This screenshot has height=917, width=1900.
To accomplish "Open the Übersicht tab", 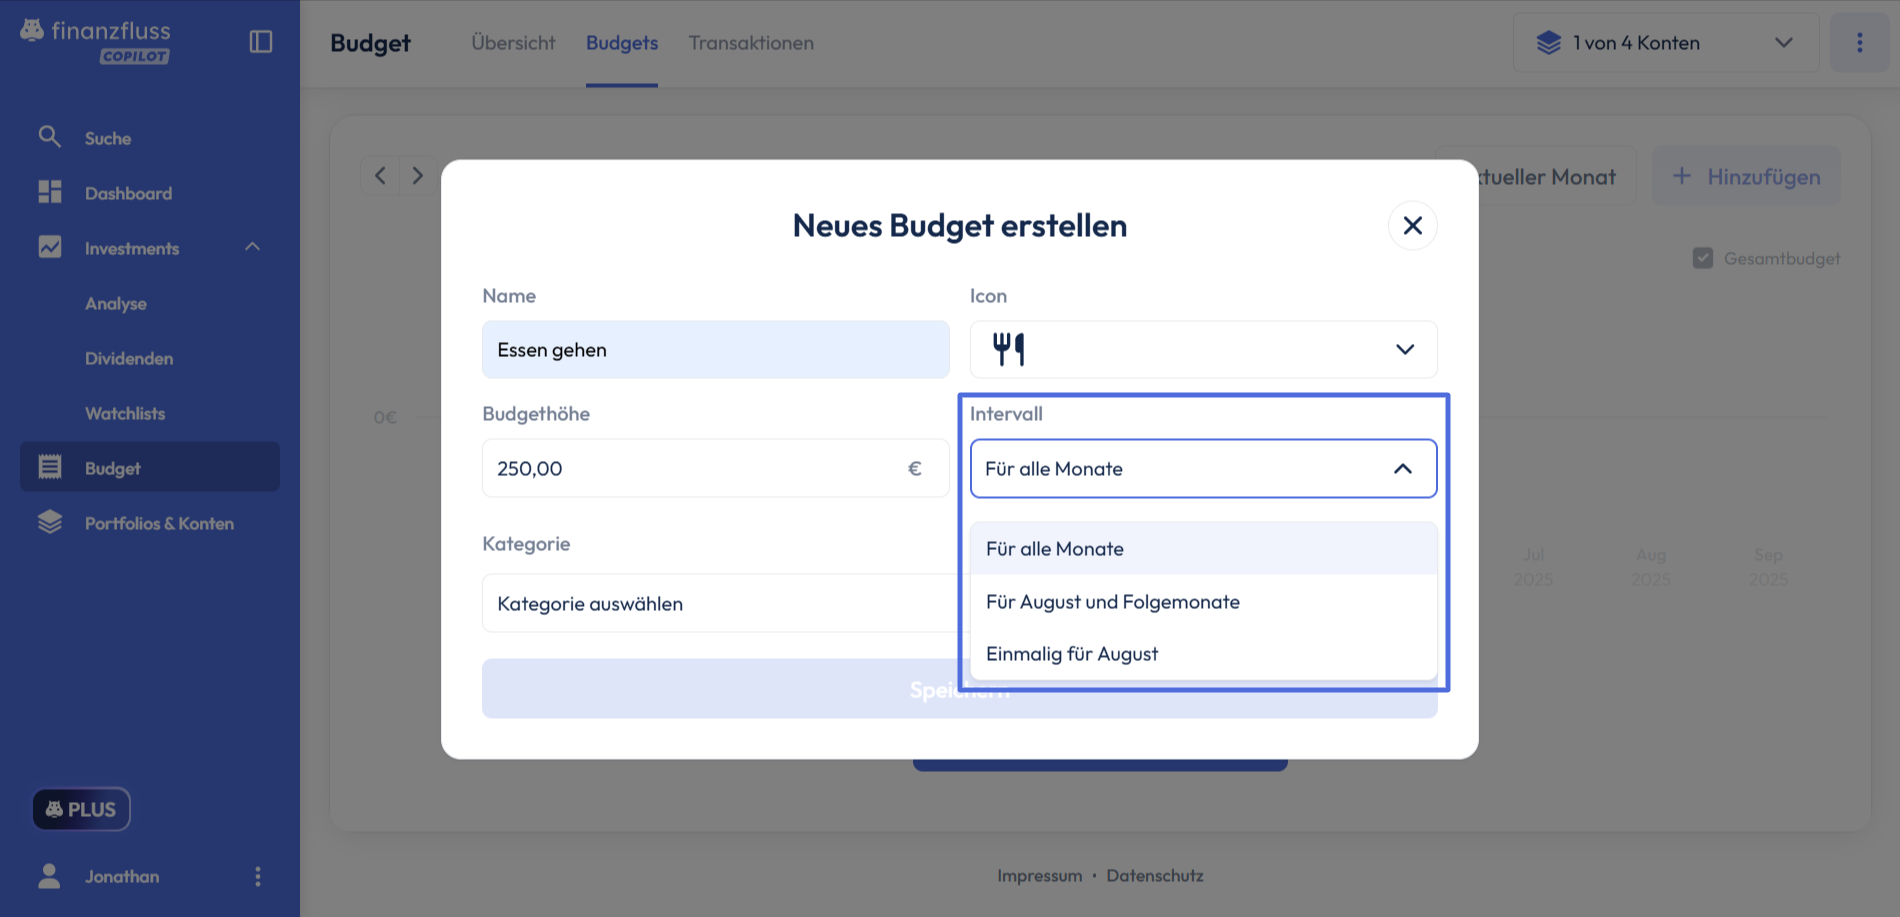I will click(513, 43).
